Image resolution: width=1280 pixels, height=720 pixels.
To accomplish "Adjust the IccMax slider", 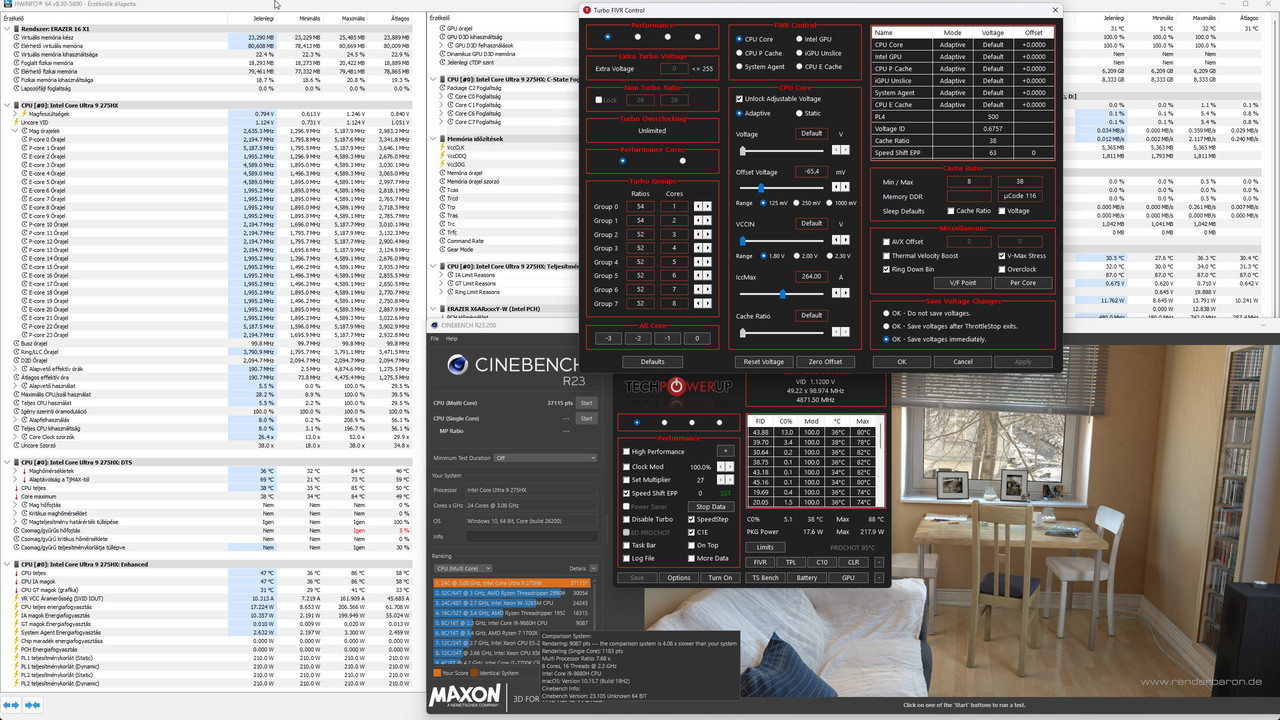I will (782, 294).
